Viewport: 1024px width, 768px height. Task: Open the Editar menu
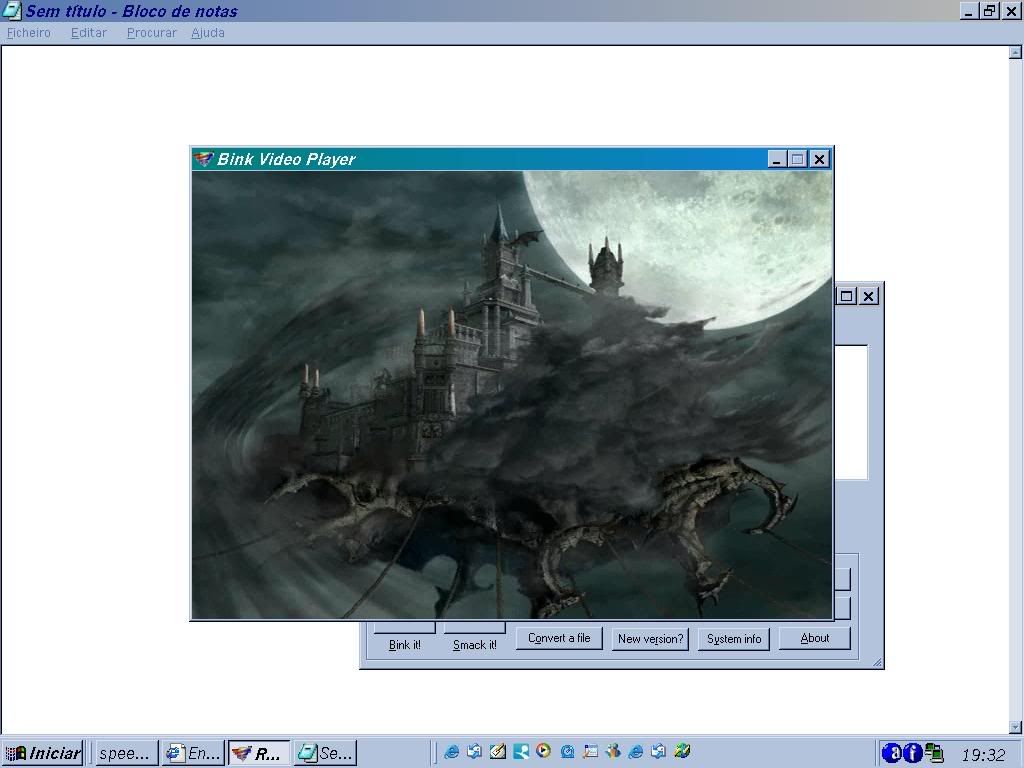pos(89,33)
